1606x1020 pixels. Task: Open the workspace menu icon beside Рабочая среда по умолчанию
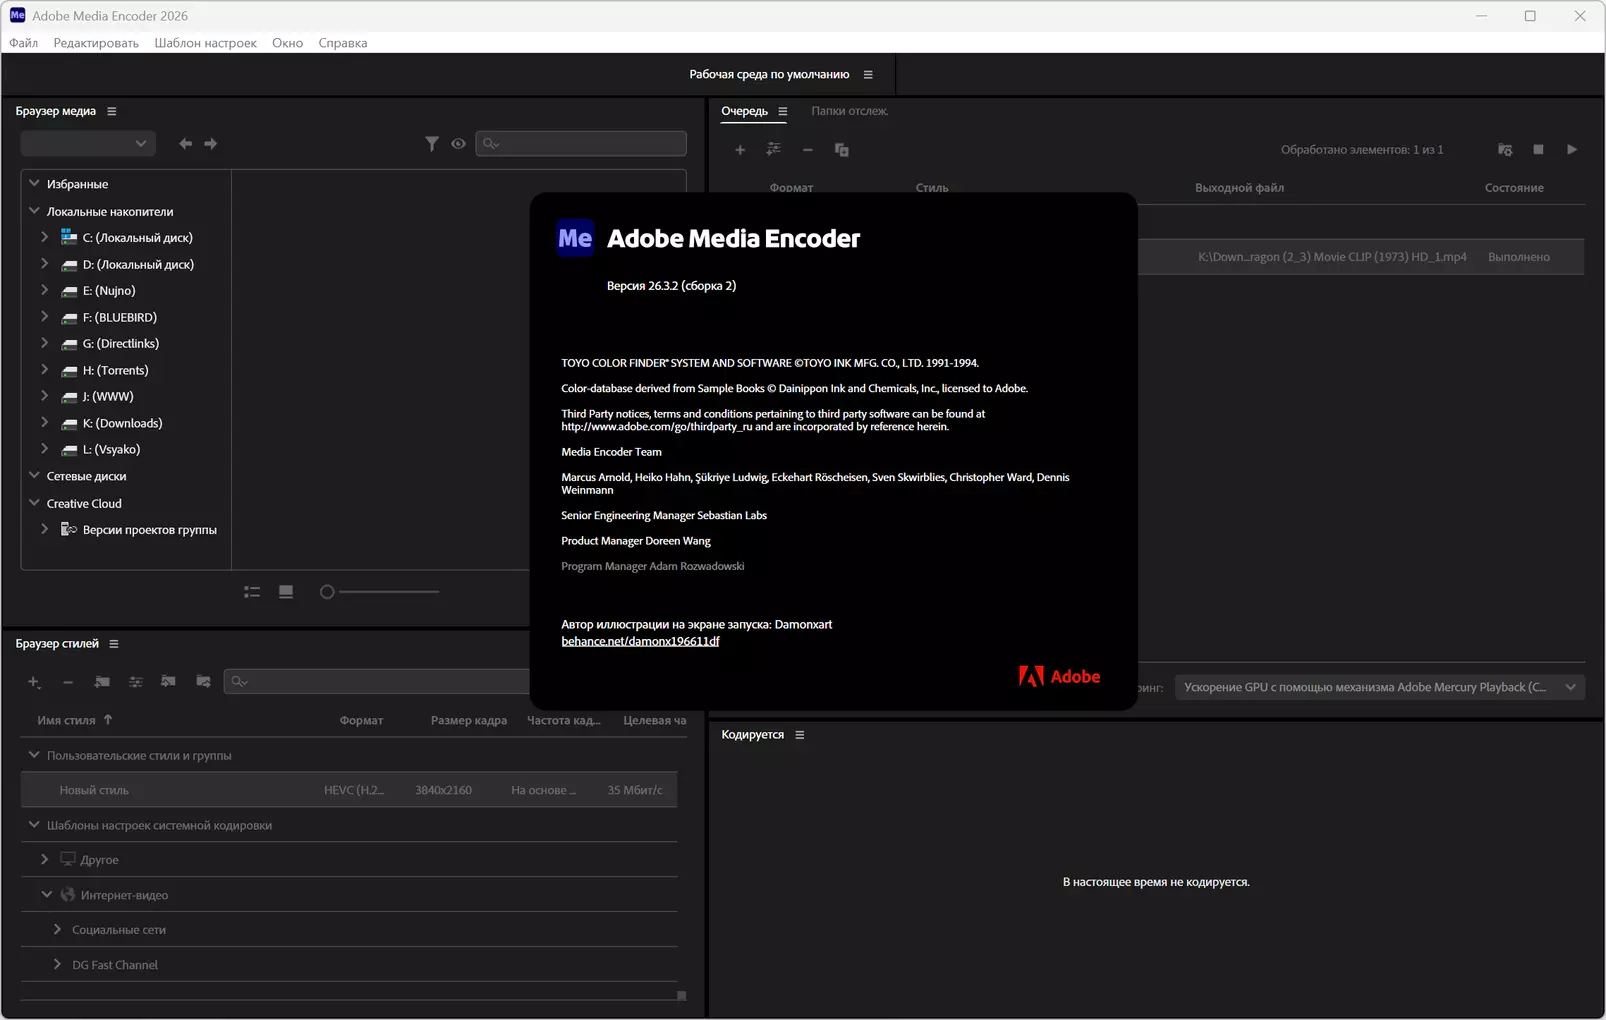coord(868,74)
